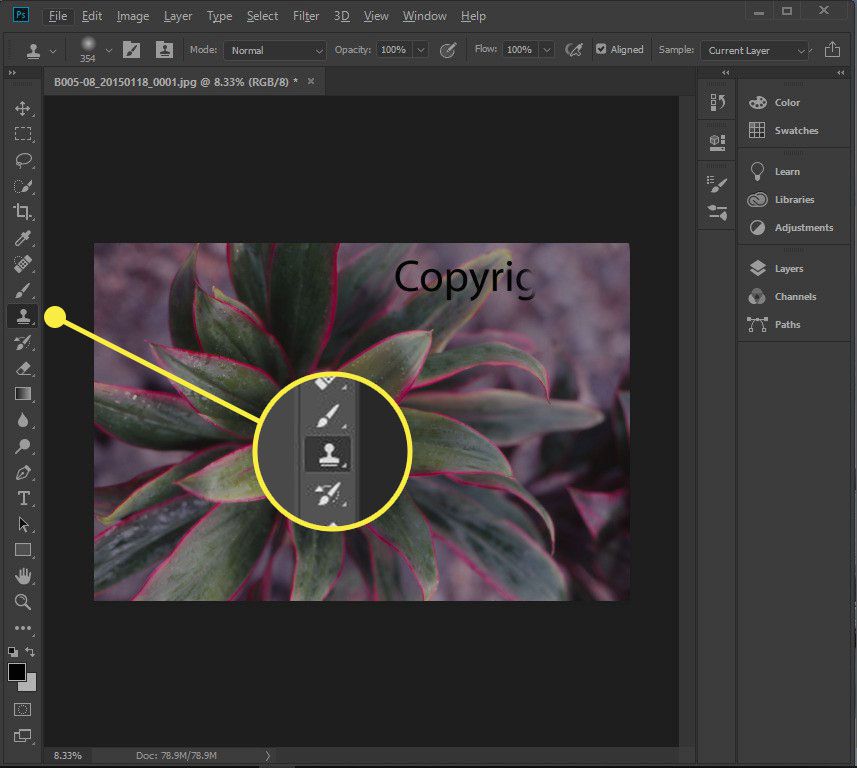The height and width of the screenshot is (768, 857).
Task: Open the Adjustments panel
Action: (x=791, y=227)
